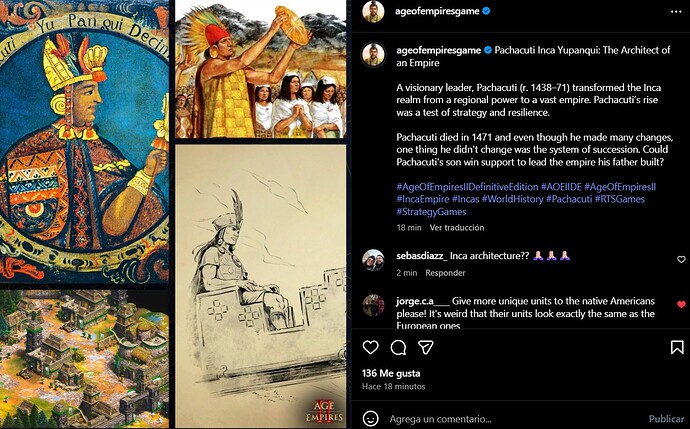Open comment bubble icon under post
Viewport: 690px width, 429px height.
[398, 347]
